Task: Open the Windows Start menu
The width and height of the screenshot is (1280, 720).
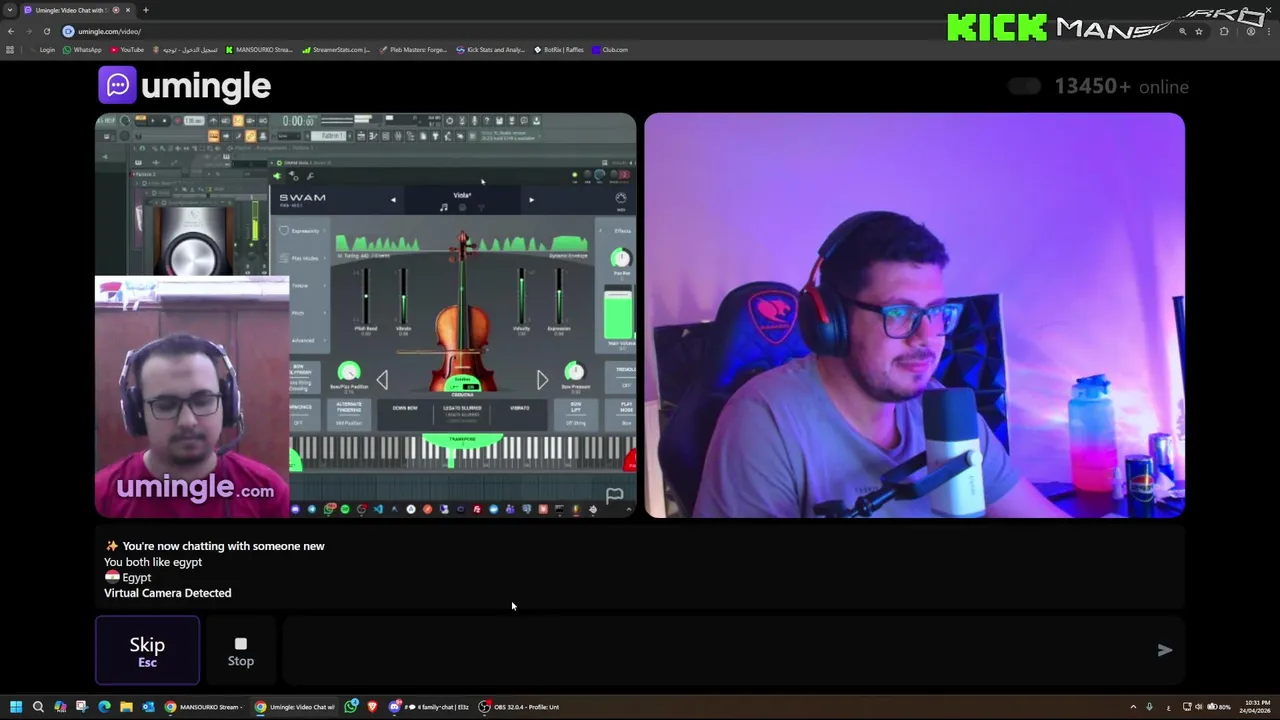Action: [16, 707]
